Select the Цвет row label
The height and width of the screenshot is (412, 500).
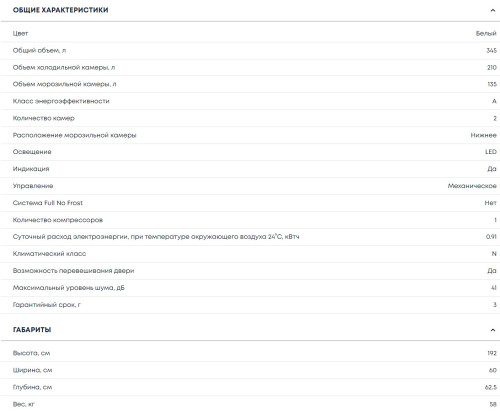20,33
